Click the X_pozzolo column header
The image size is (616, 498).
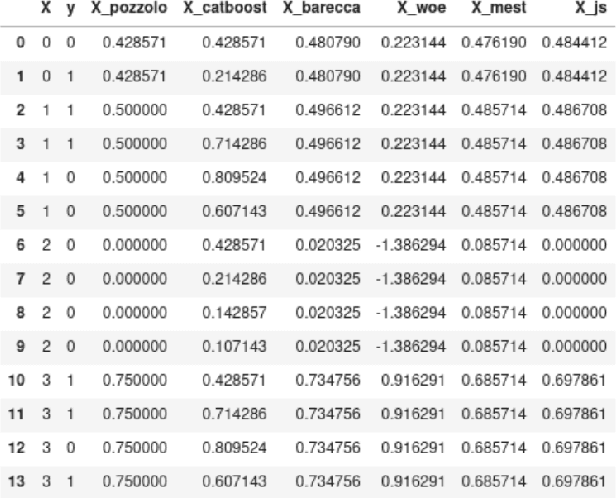(x=129, y=8)
